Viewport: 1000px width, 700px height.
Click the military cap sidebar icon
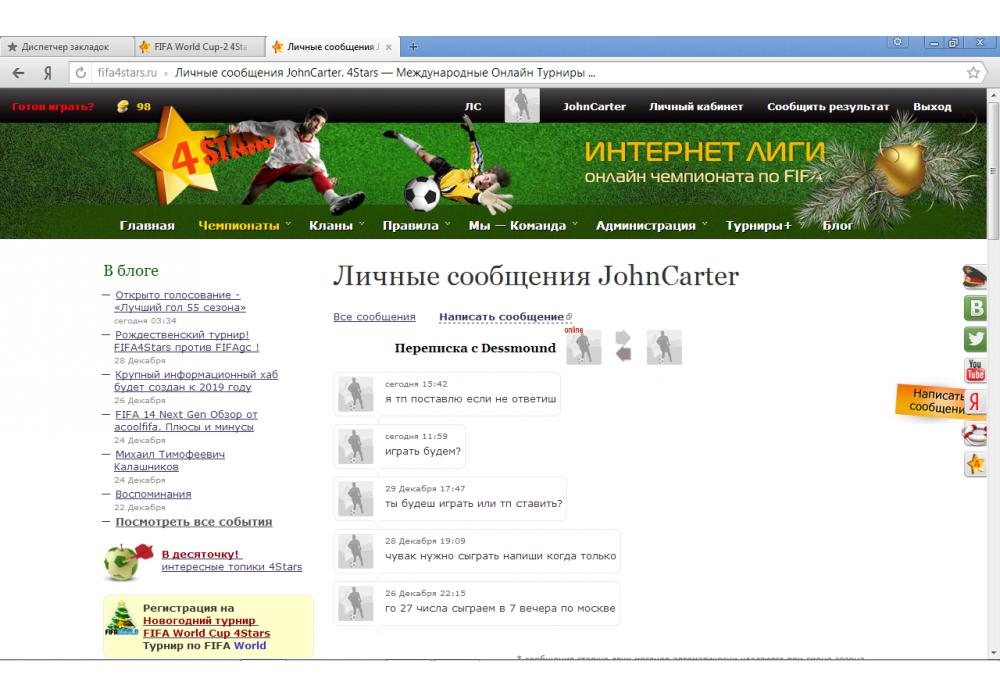tap(975, 277)
